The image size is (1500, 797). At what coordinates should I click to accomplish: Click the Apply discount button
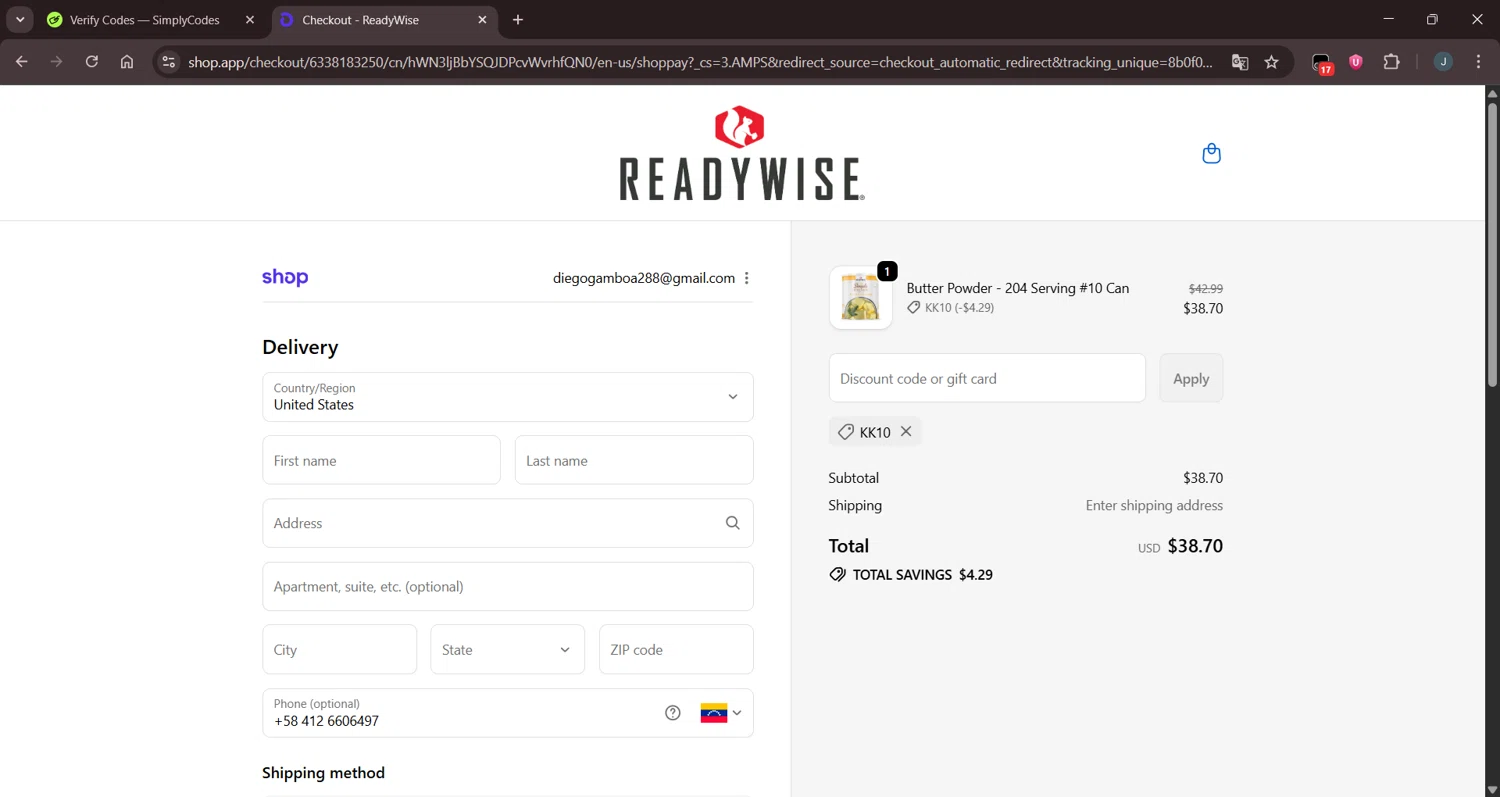1191,378
